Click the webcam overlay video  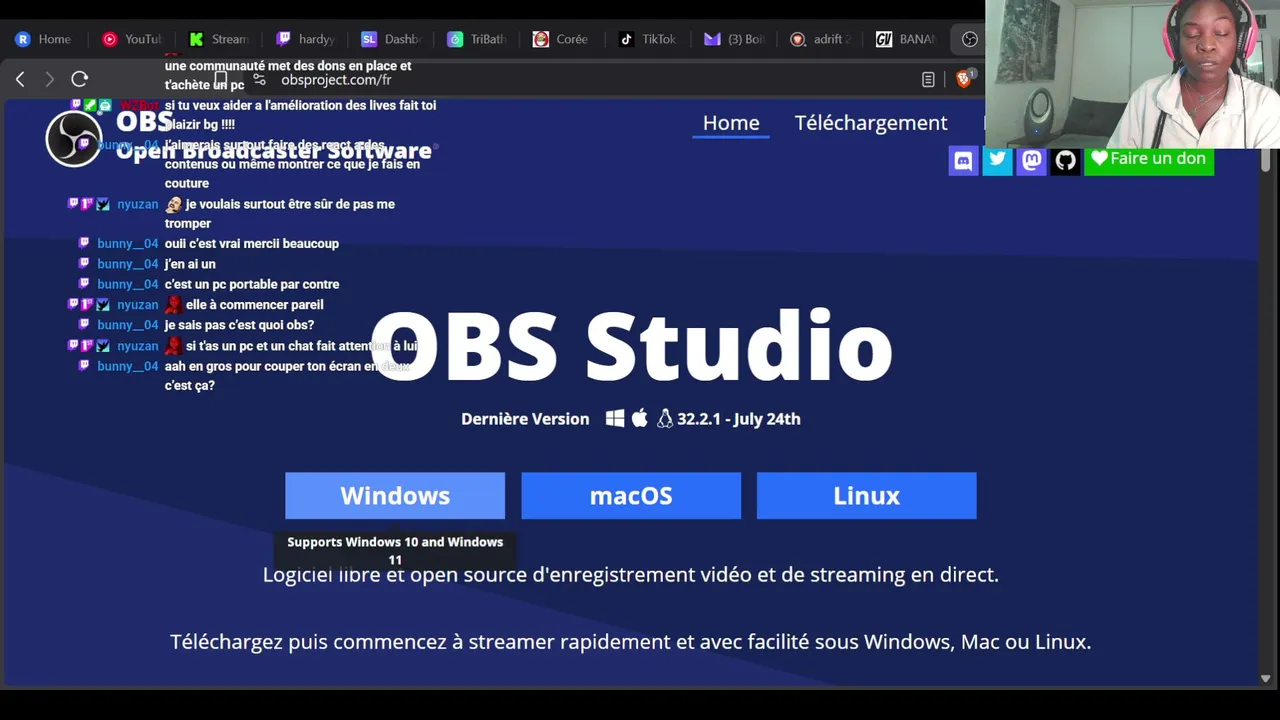pos(1132,74)
